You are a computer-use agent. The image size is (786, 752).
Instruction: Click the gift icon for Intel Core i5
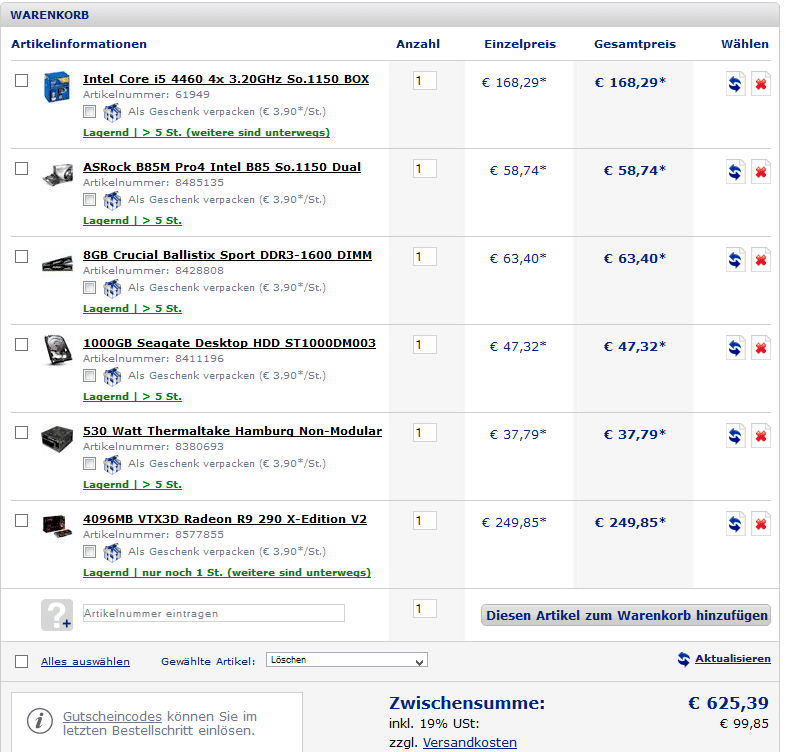click(x=112, y=112)
